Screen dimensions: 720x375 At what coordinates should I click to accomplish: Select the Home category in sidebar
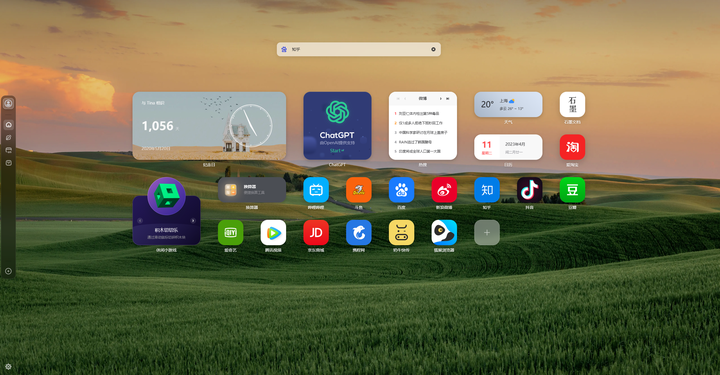click(8, 125)
